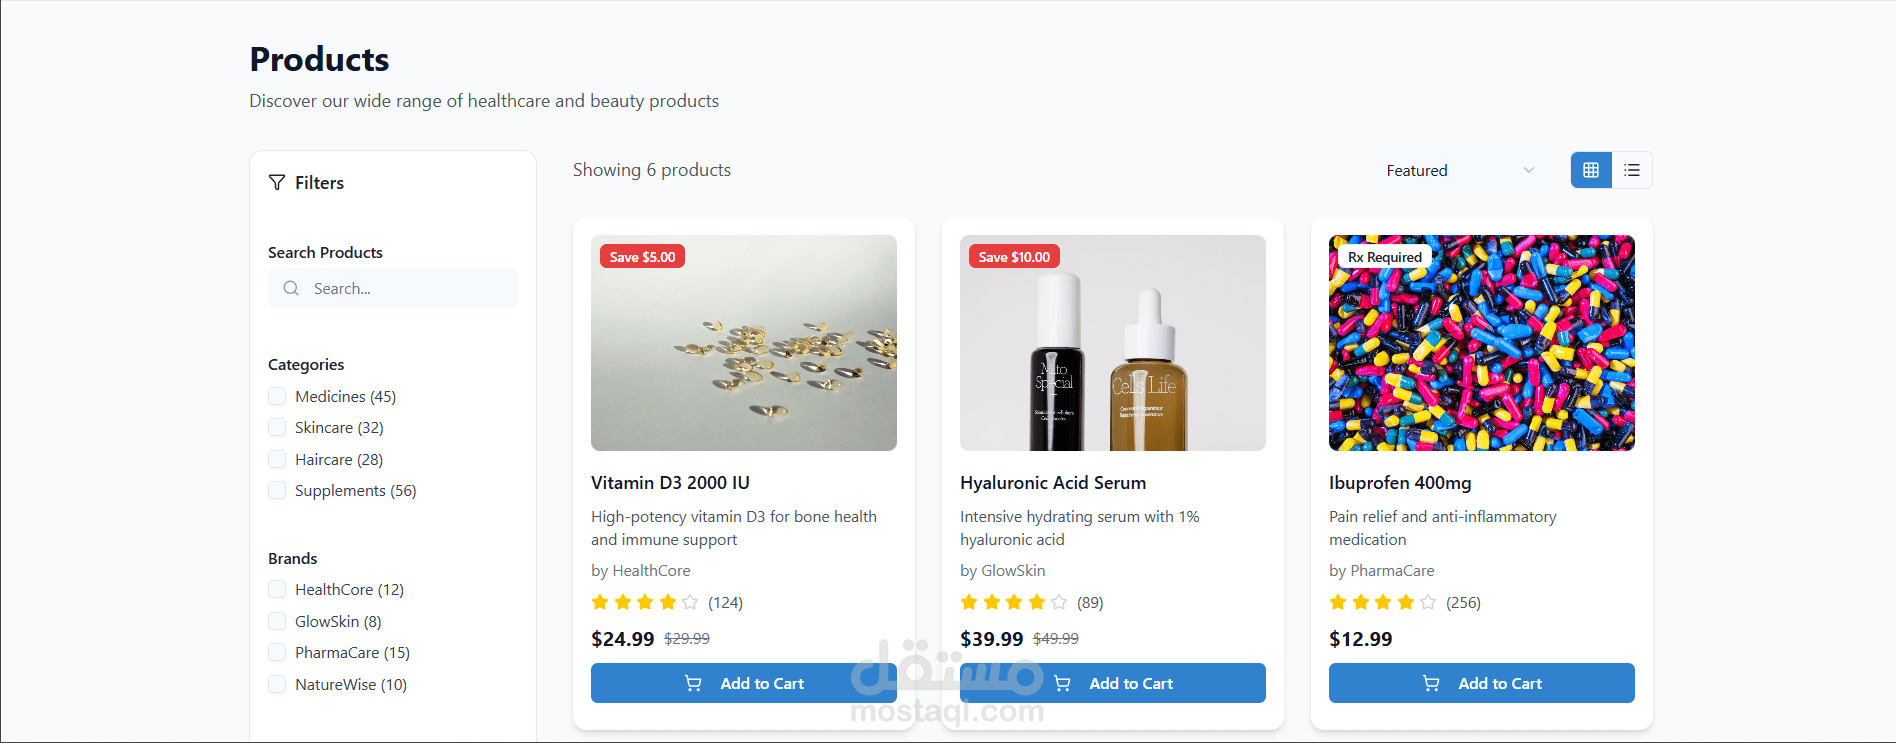Tick the PharmaCare brand checkbox
Image resolution: width=1896 pixels, height=743 pixels.
[277, 652]
